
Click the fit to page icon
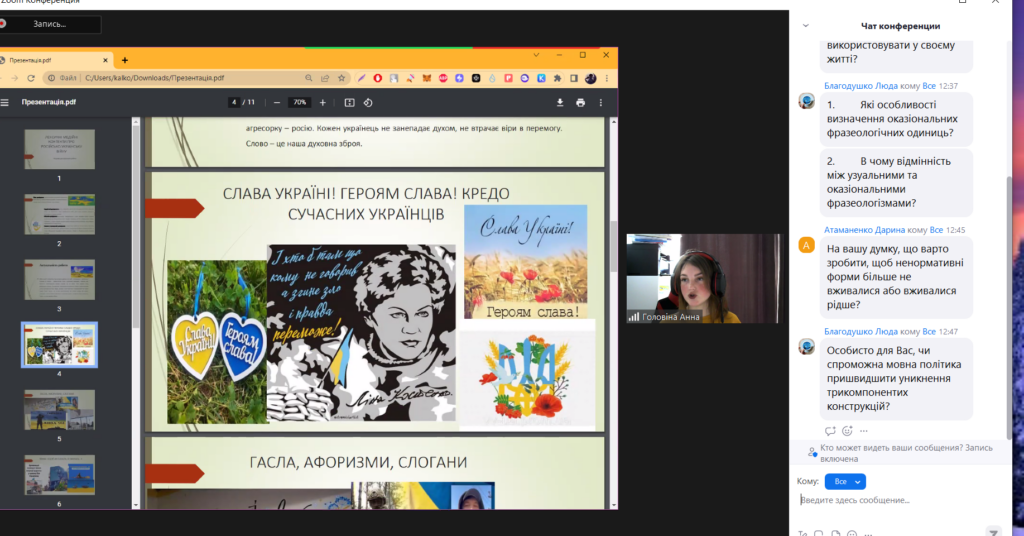pyautogui.click(x=349, y=102)
